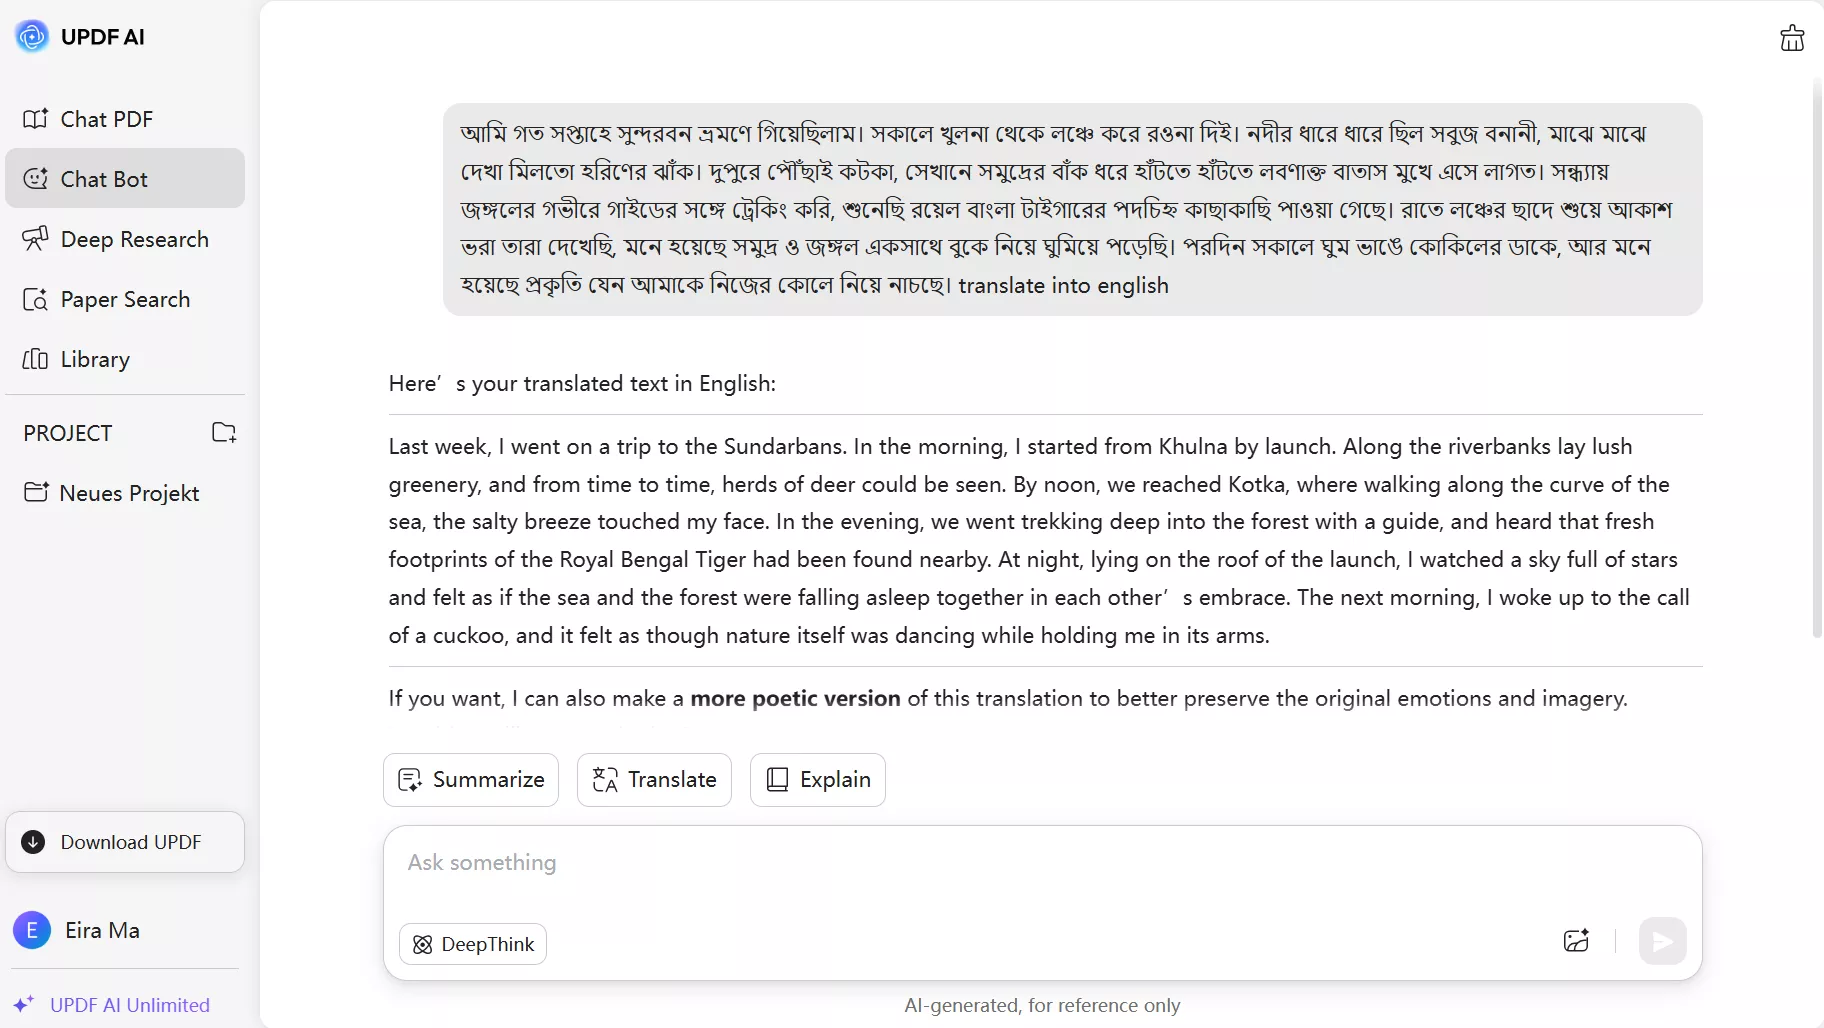The image size is (1824, 1028).
Task: Create a new project with the folder-plus icon
Action: click(224, 433)
